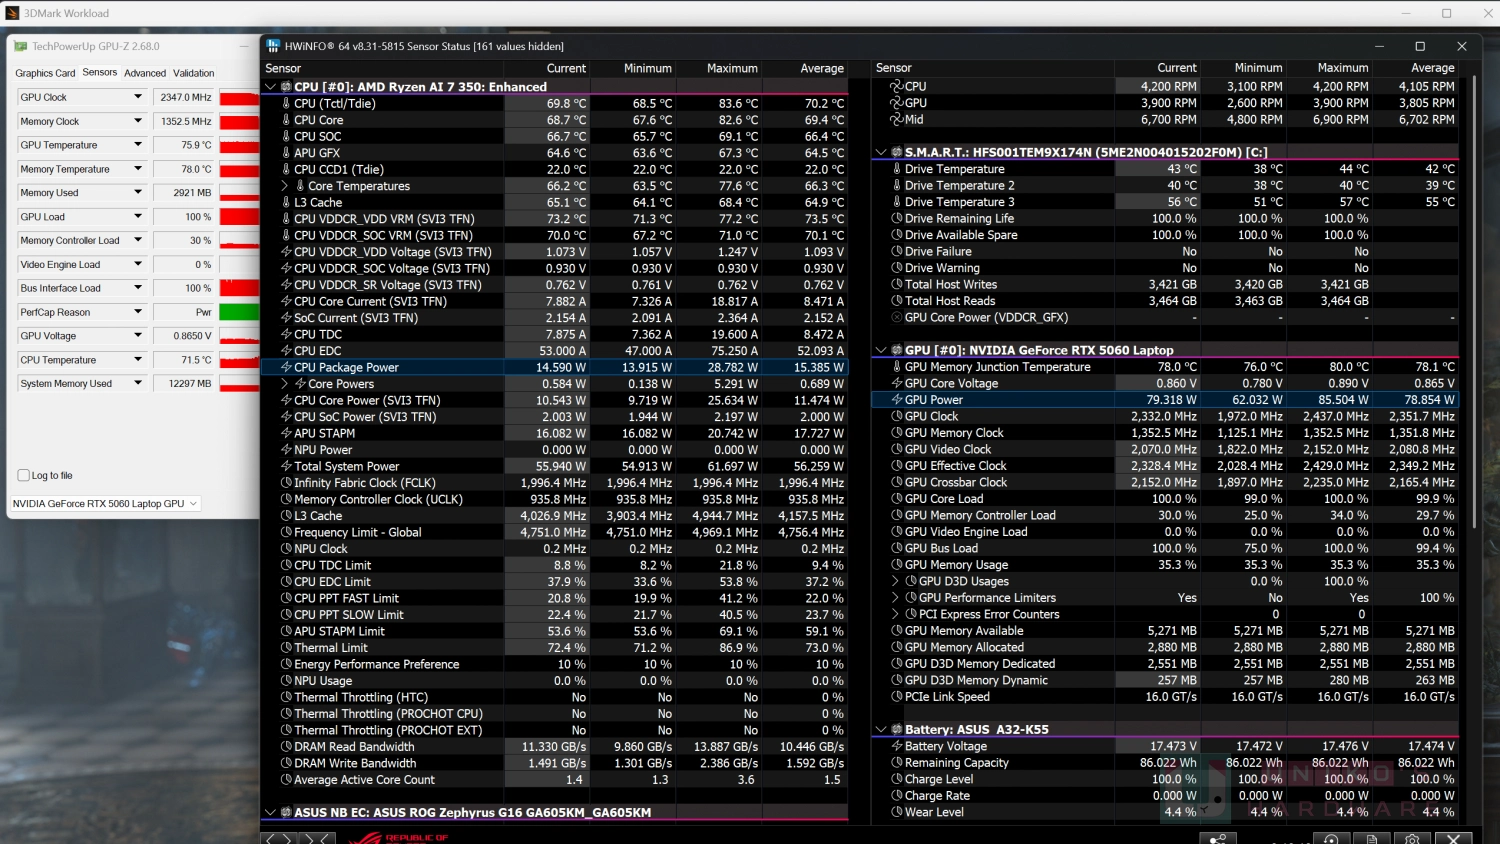1500x844 pixels.
Task: Click the chip icon of the Battery section header
Action: [x=897, y=729]
